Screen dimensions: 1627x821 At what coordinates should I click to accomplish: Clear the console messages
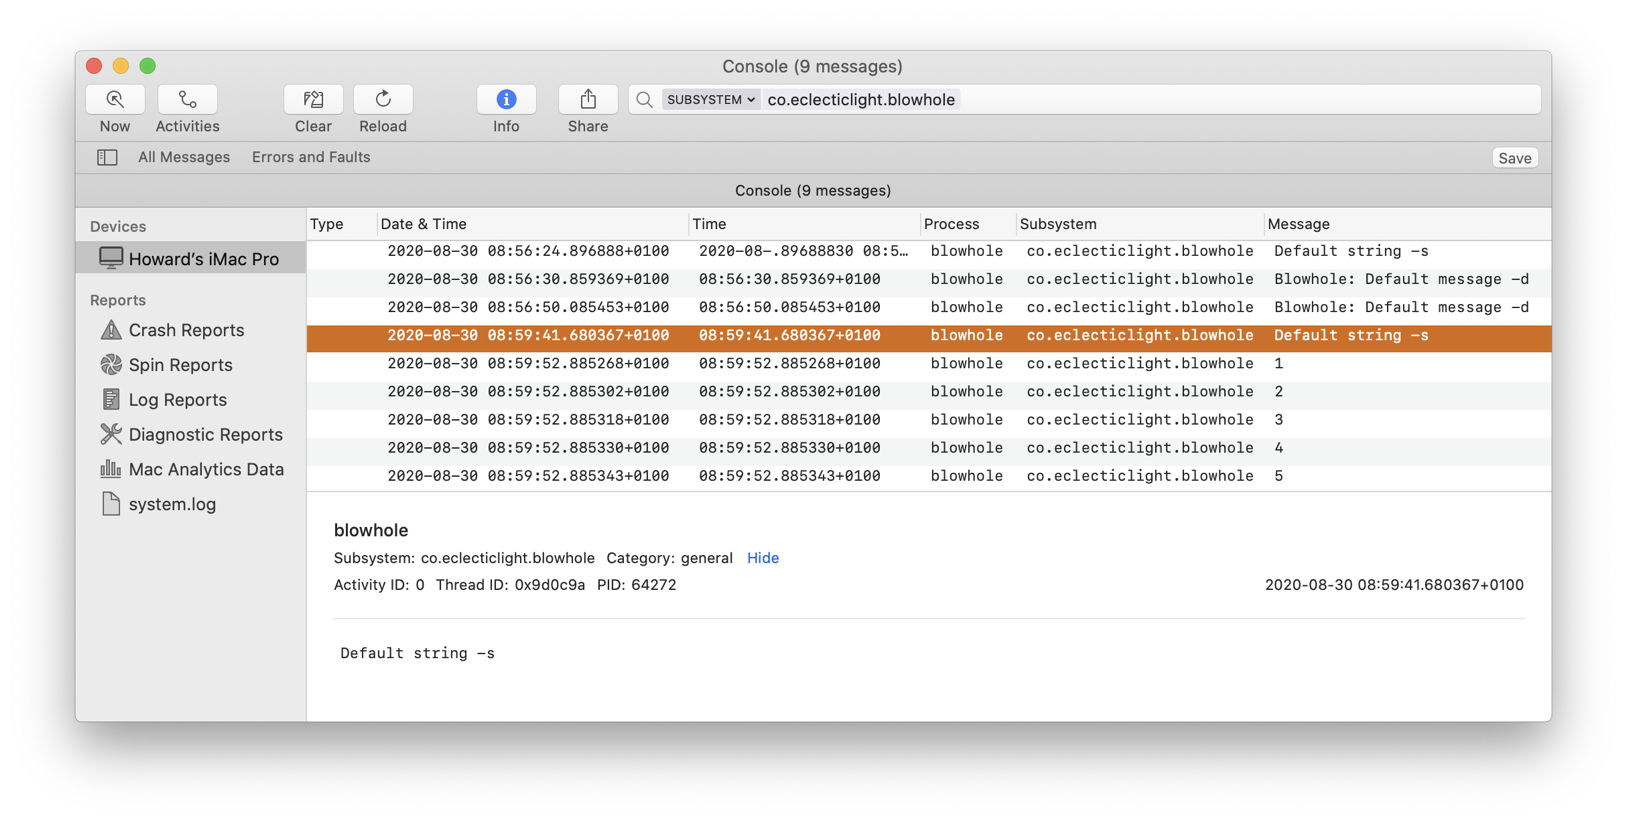click(313, 99)
